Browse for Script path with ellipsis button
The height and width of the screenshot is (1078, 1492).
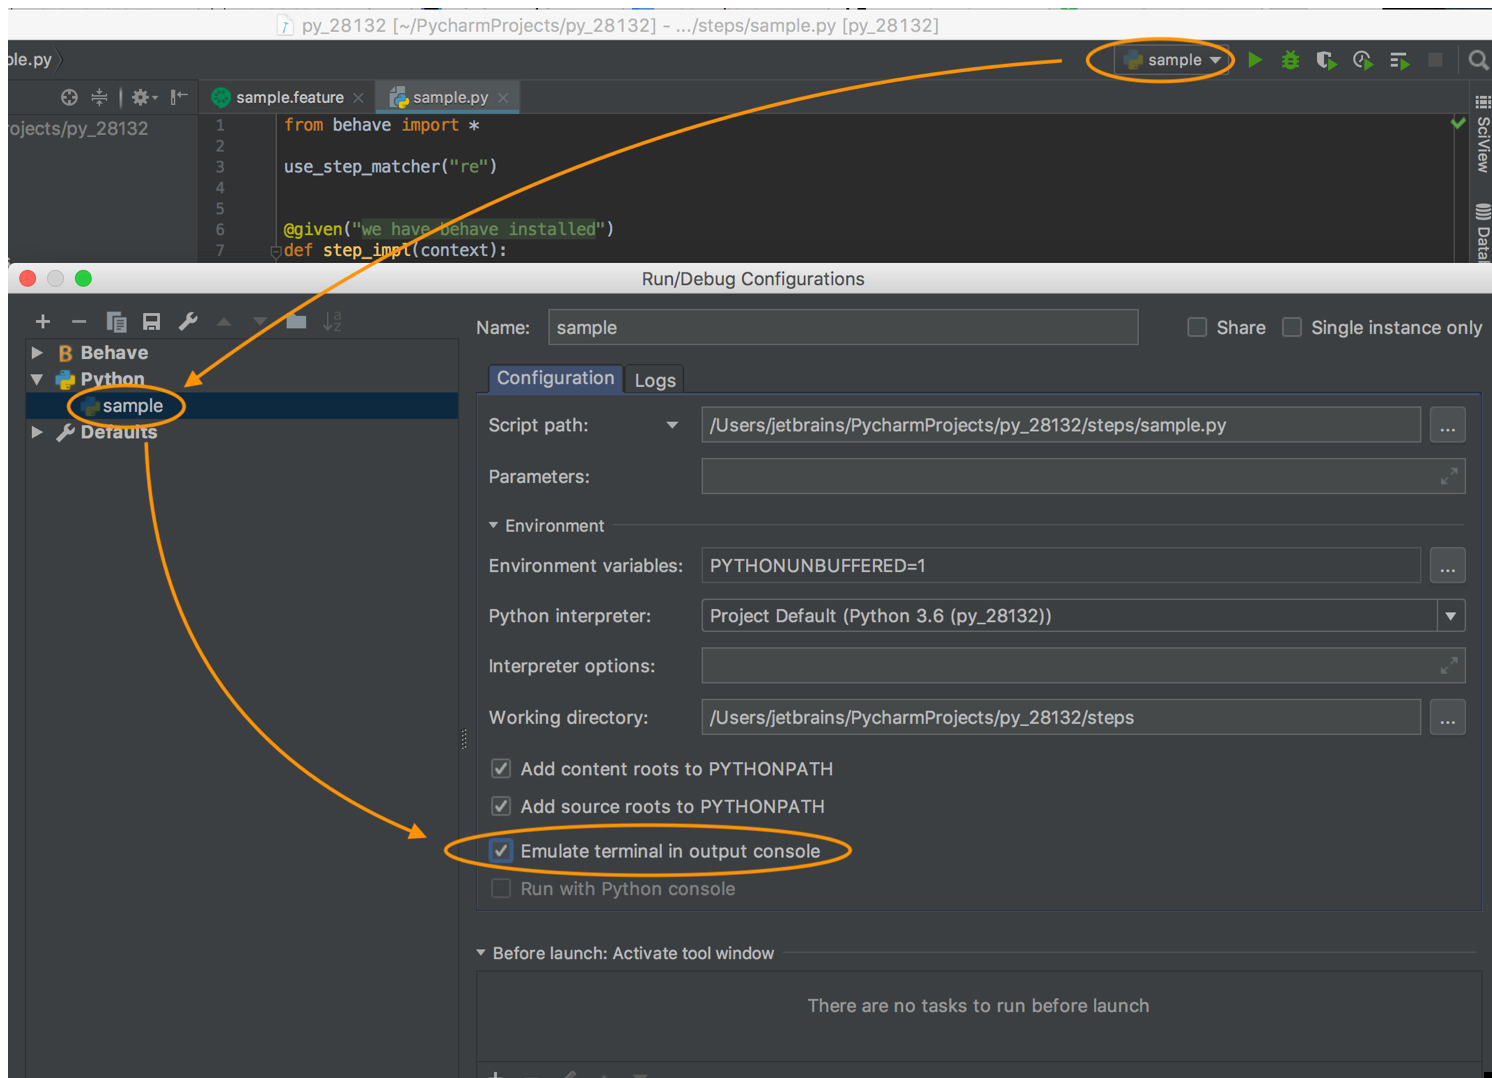click(x=1447, y=424)
